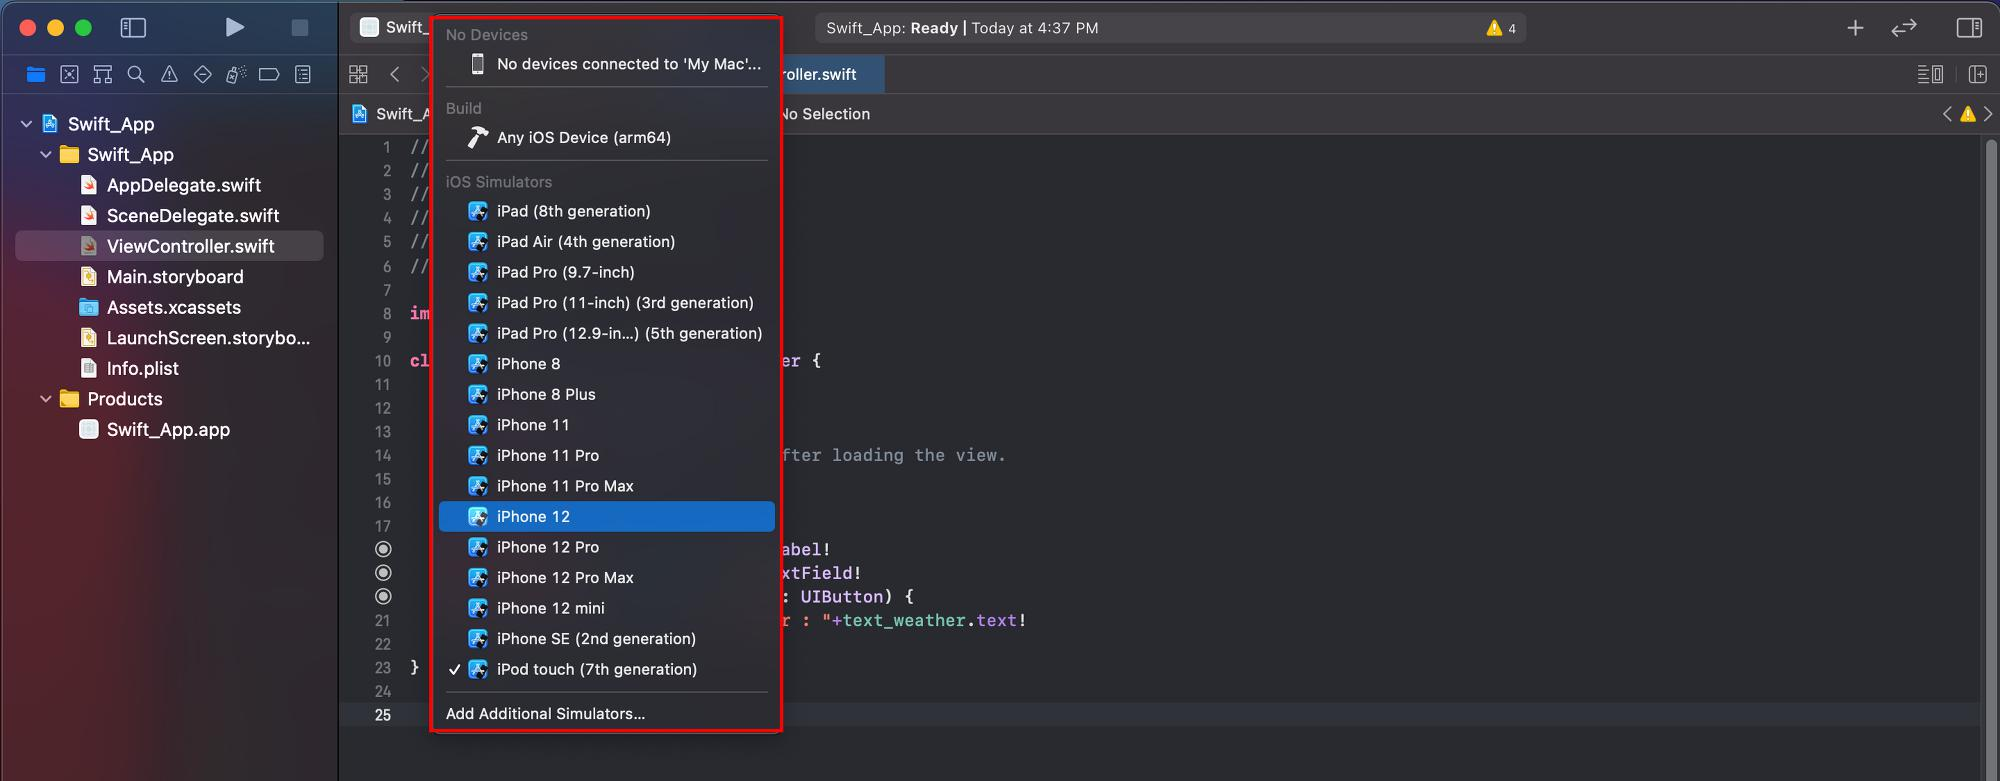Choose the iPhone 8 Plus simulator
This screenshot has height=781, width=2000.
[606, 395]
